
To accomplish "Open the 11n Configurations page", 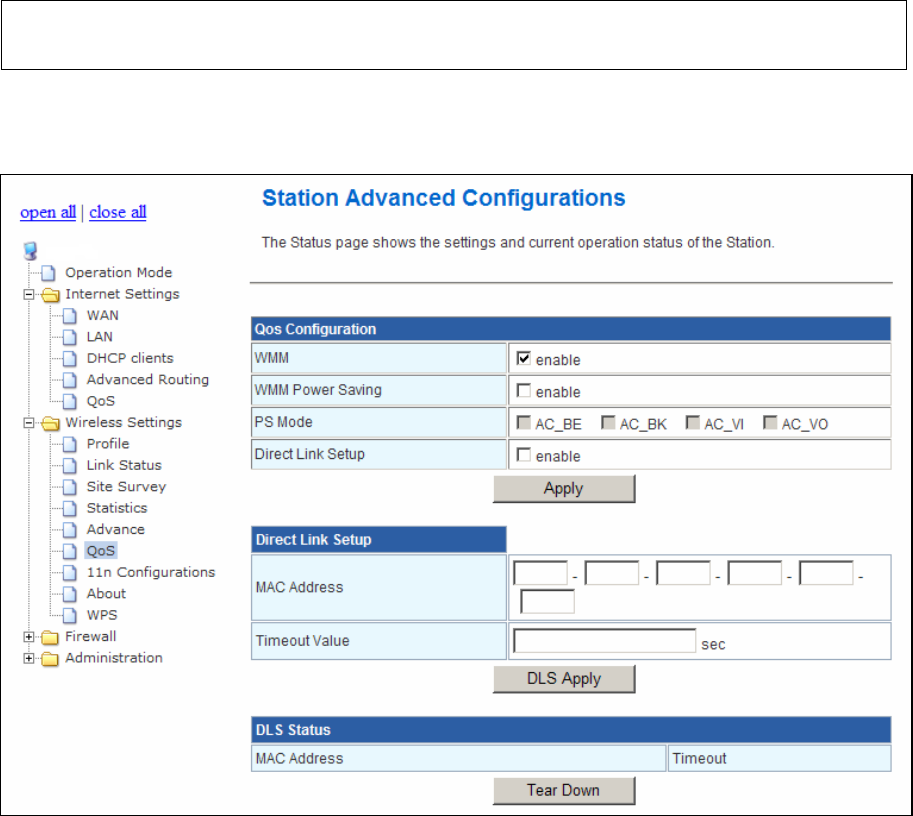I will (150, 572).
